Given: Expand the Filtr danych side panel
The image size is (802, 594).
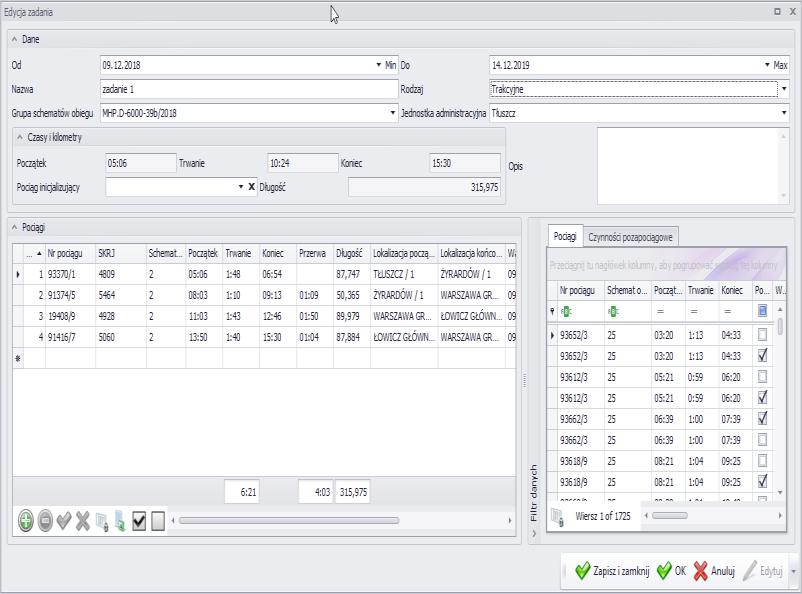Looking at the screenshot, I should point(534,533).
